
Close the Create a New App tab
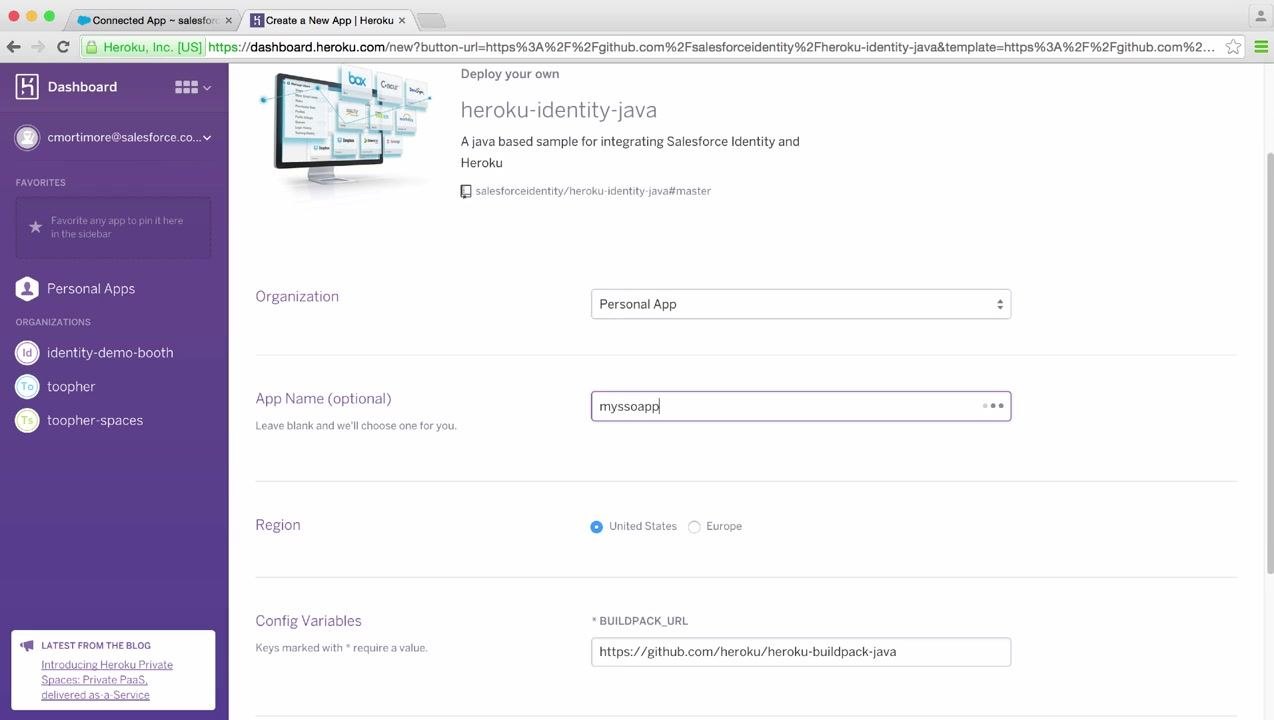[402, 20]
